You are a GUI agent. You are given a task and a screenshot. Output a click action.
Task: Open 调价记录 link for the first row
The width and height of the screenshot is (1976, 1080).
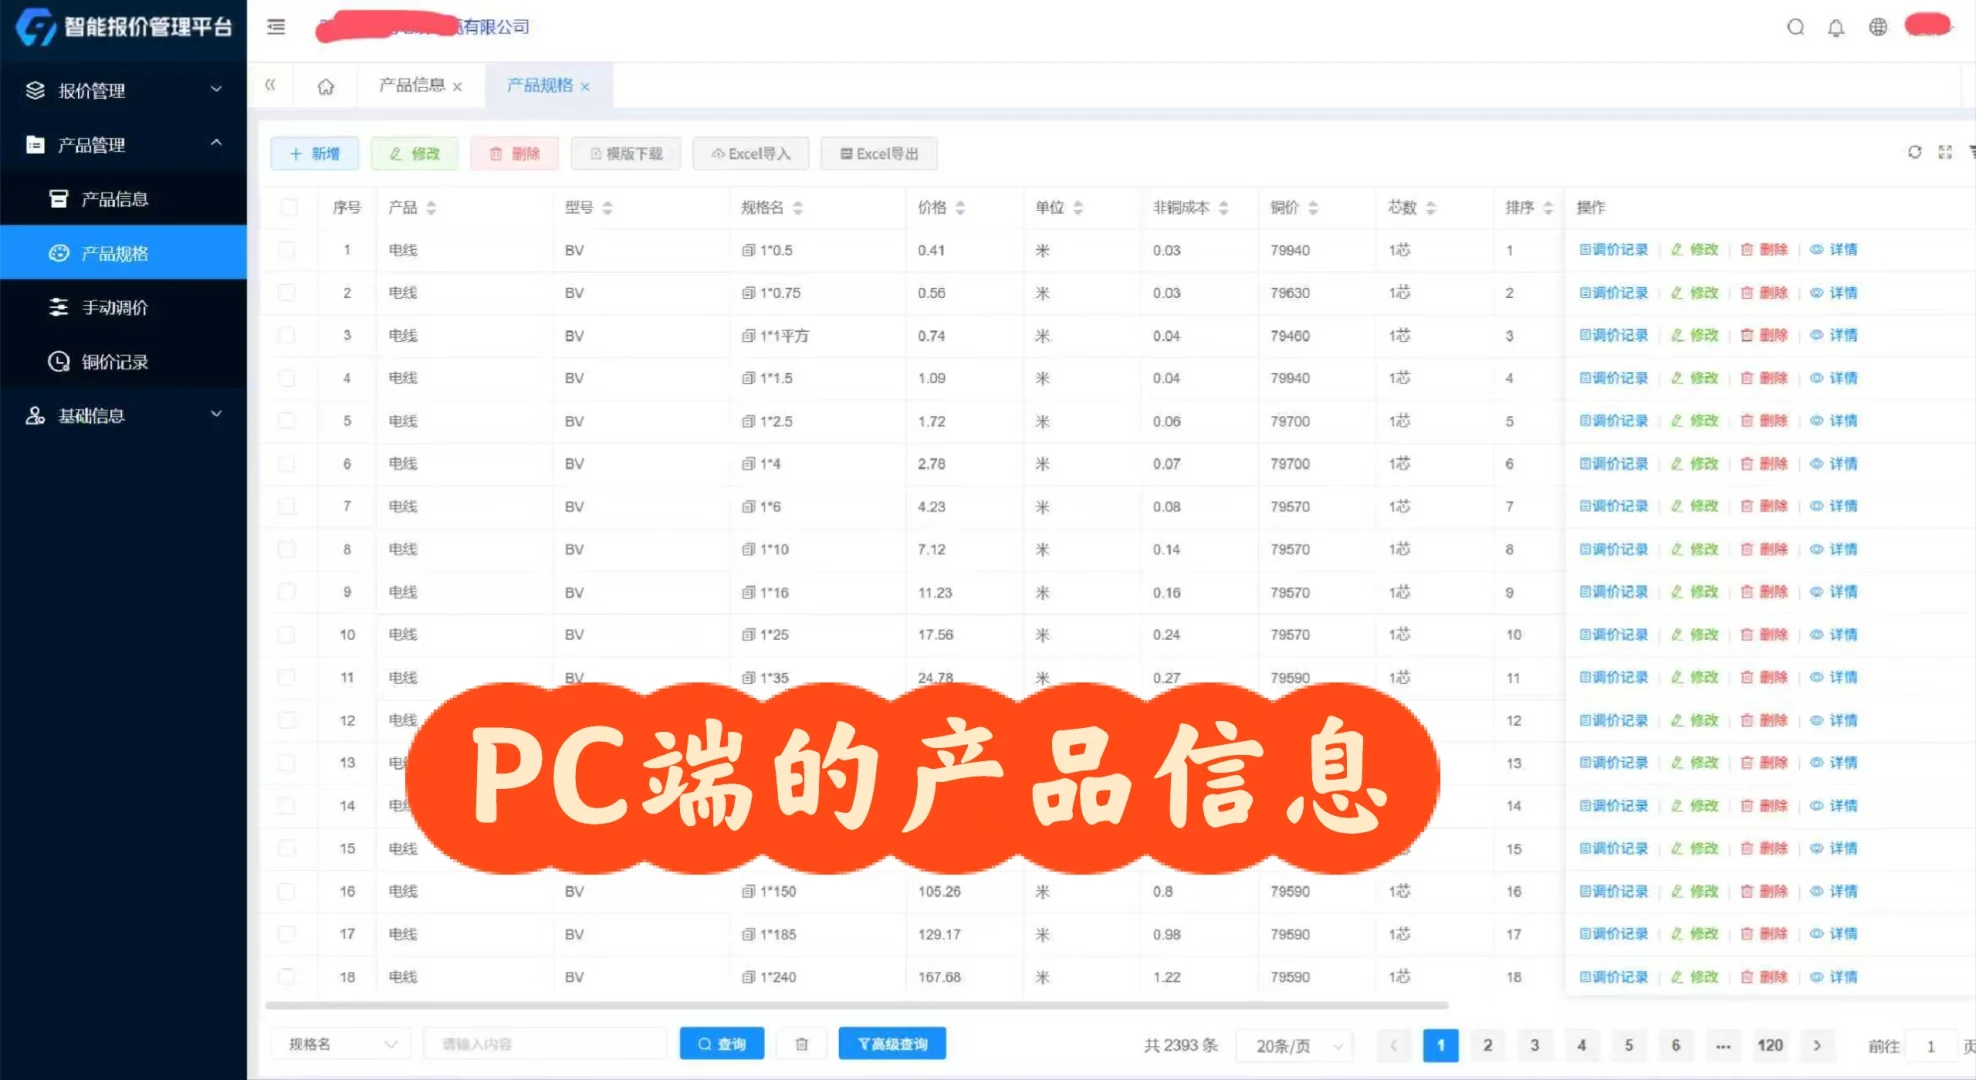[1612, 250]
